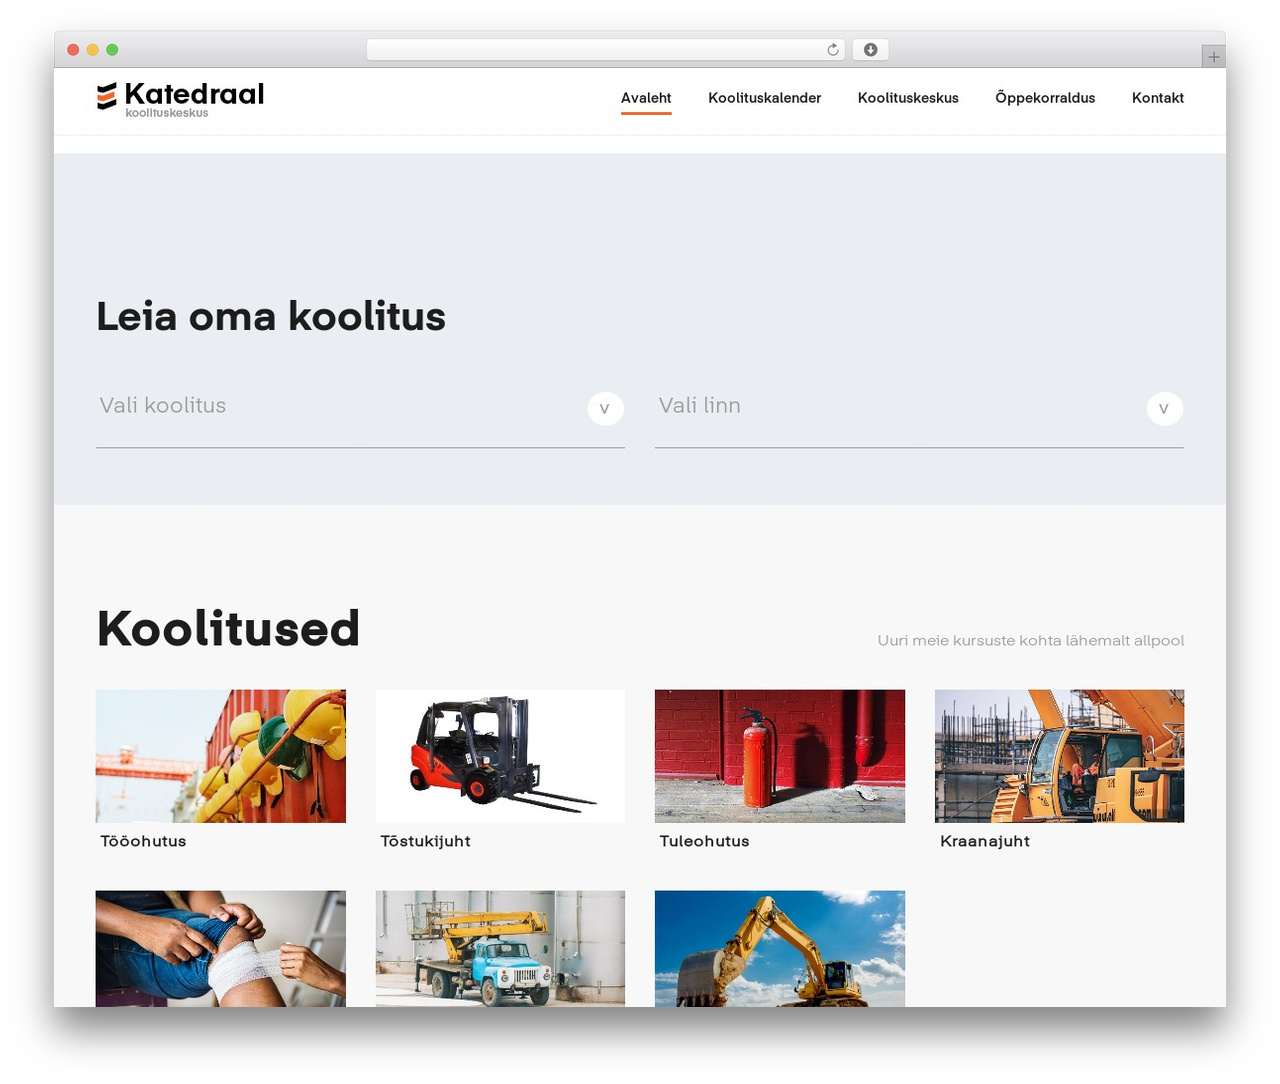
Task: Open the Kraanajuht crane thumbnail
Action: 1059,756
